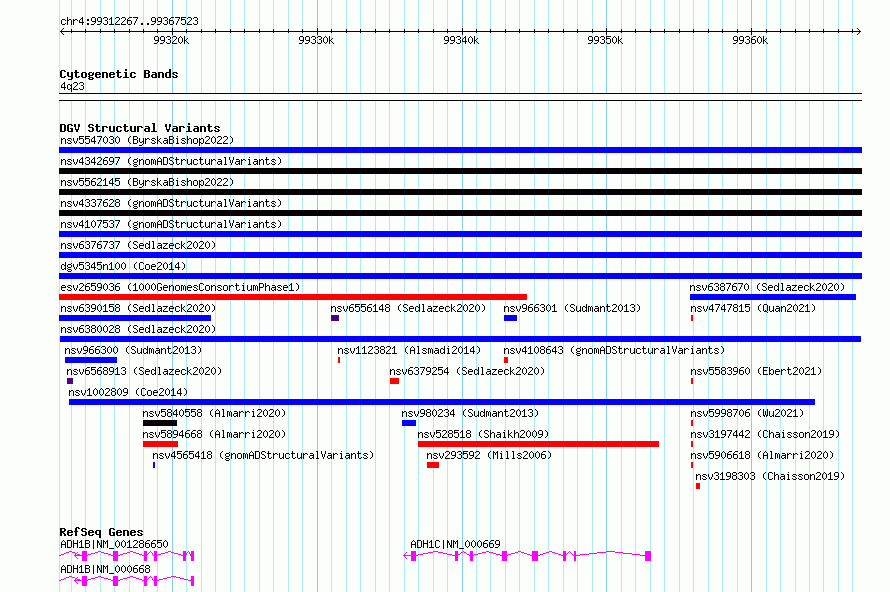Select the nsv5562145 (ByrskaBishop2022) label
Image resolution: width=890 pixels, height=592 pixels.
(147, 182)
